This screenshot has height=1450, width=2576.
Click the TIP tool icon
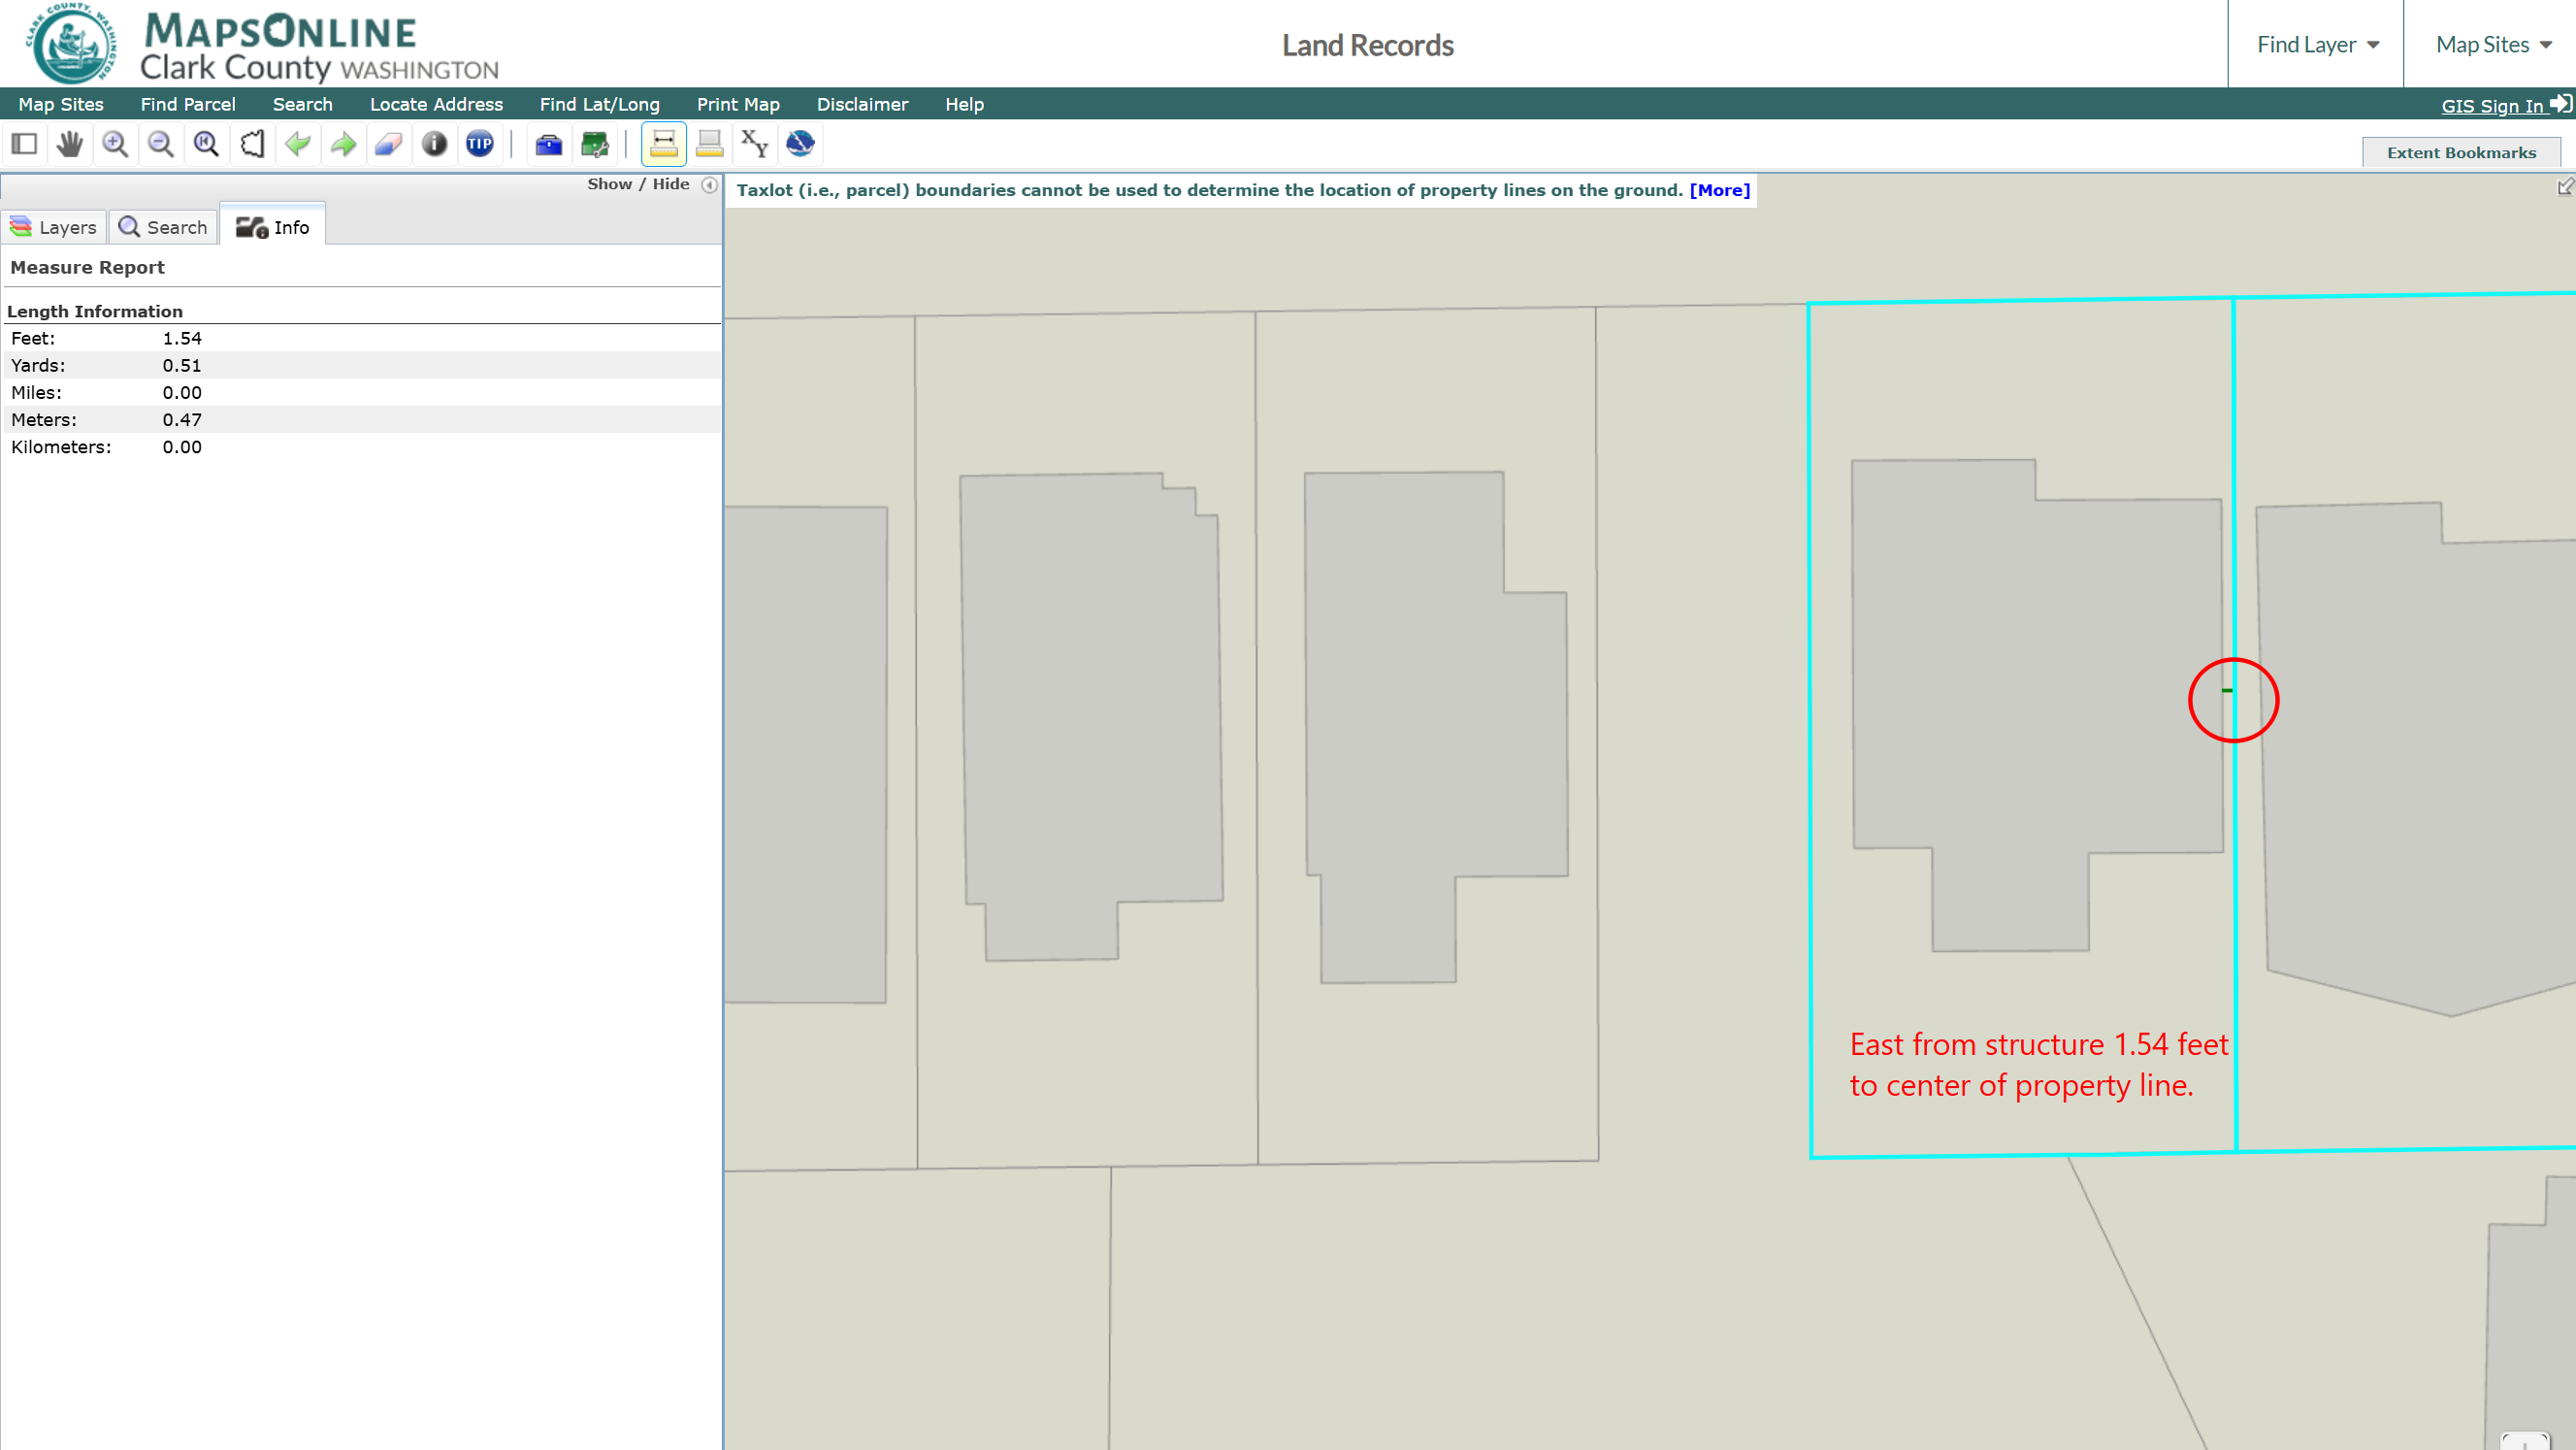tap(480, 144)
